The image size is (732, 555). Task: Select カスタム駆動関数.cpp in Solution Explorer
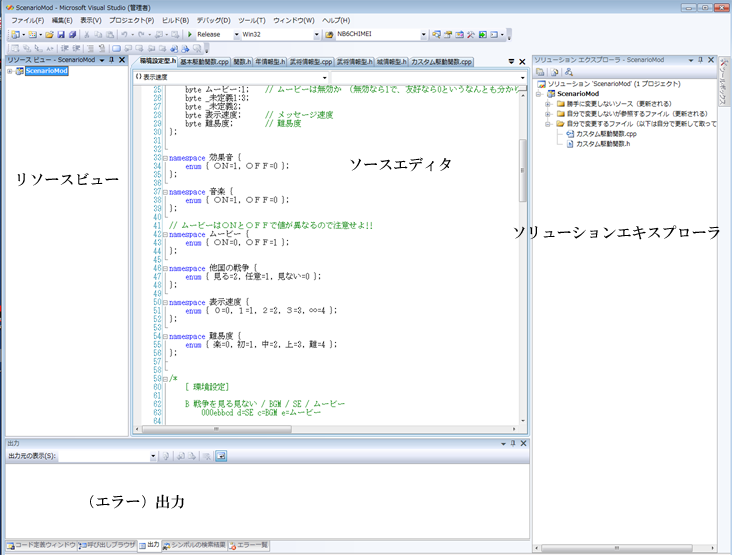[x=608, y=133]
